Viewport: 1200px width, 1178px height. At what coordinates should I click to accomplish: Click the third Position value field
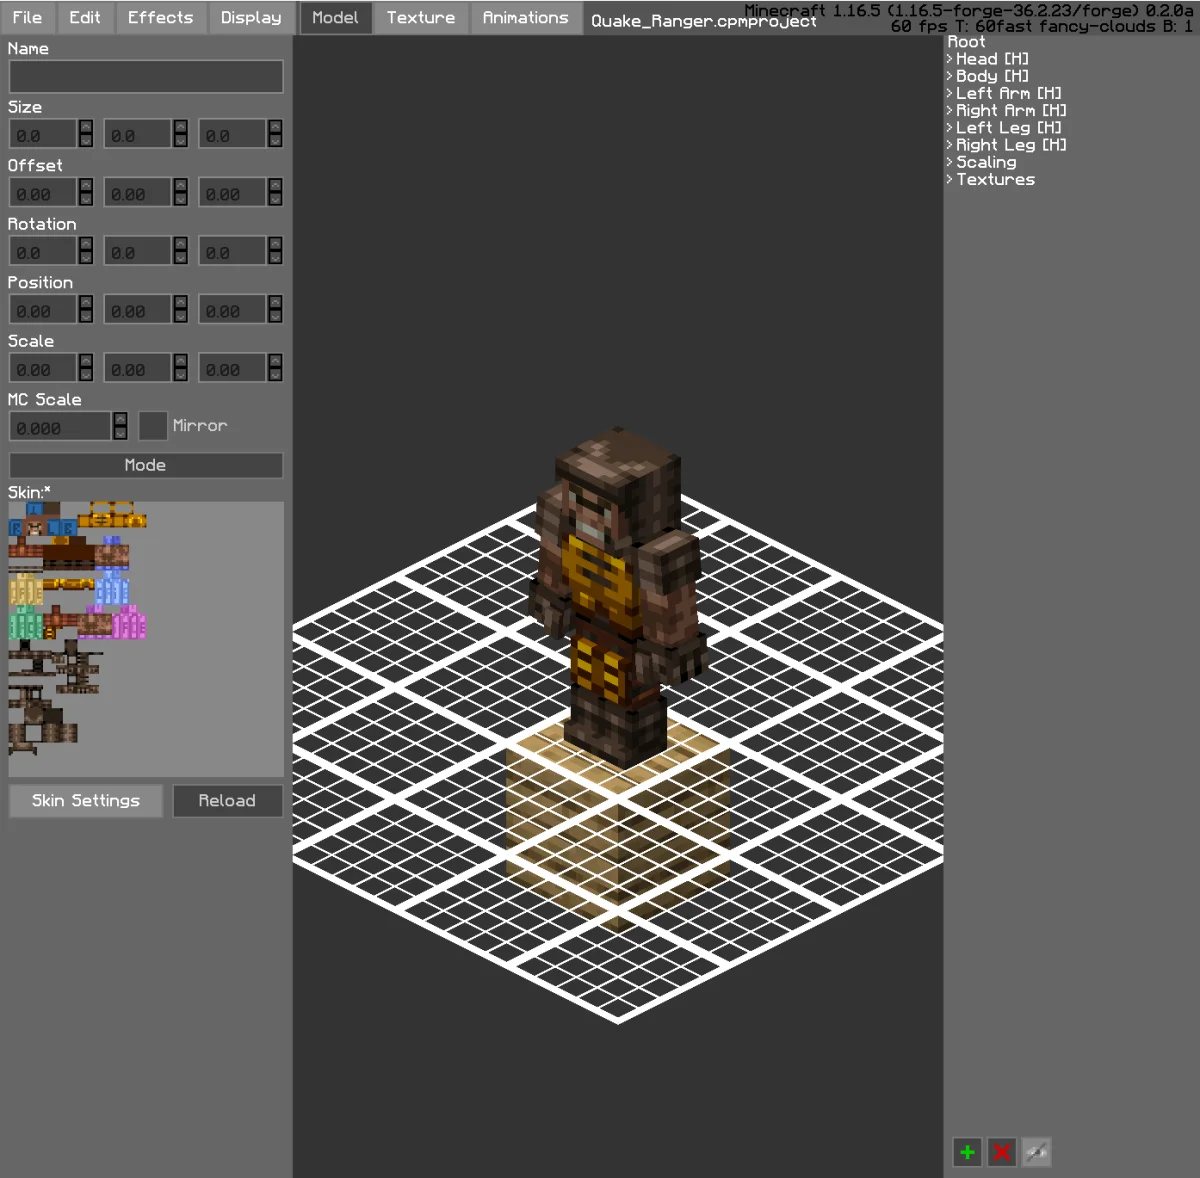(232, 310)
